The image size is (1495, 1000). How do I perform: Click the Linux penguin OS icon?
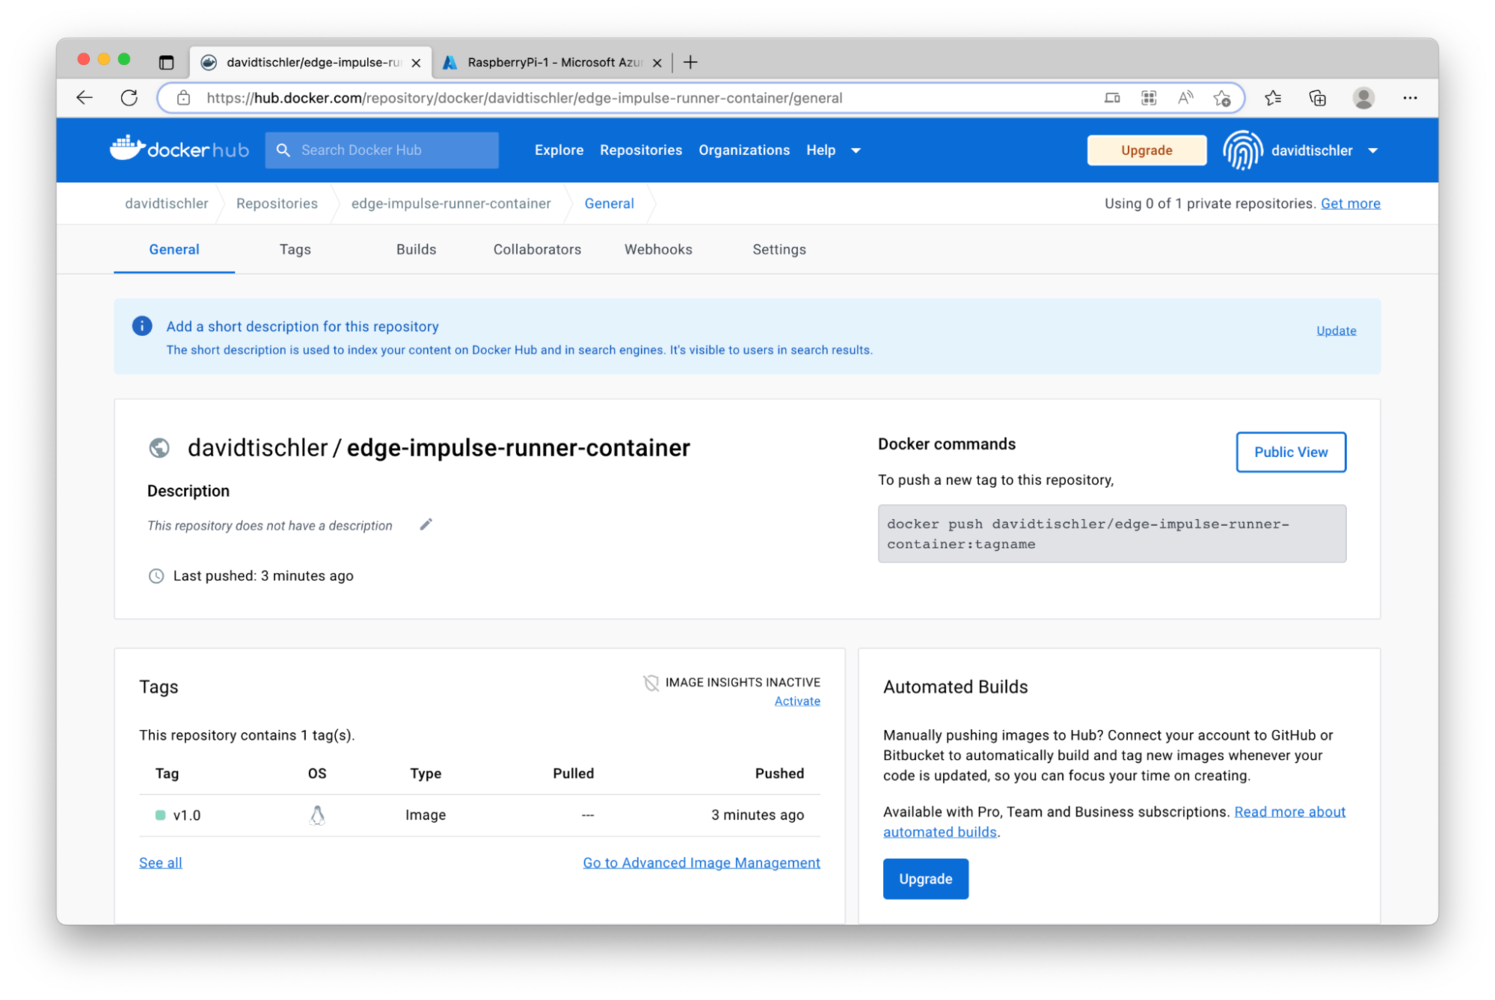tap(317, 815)
